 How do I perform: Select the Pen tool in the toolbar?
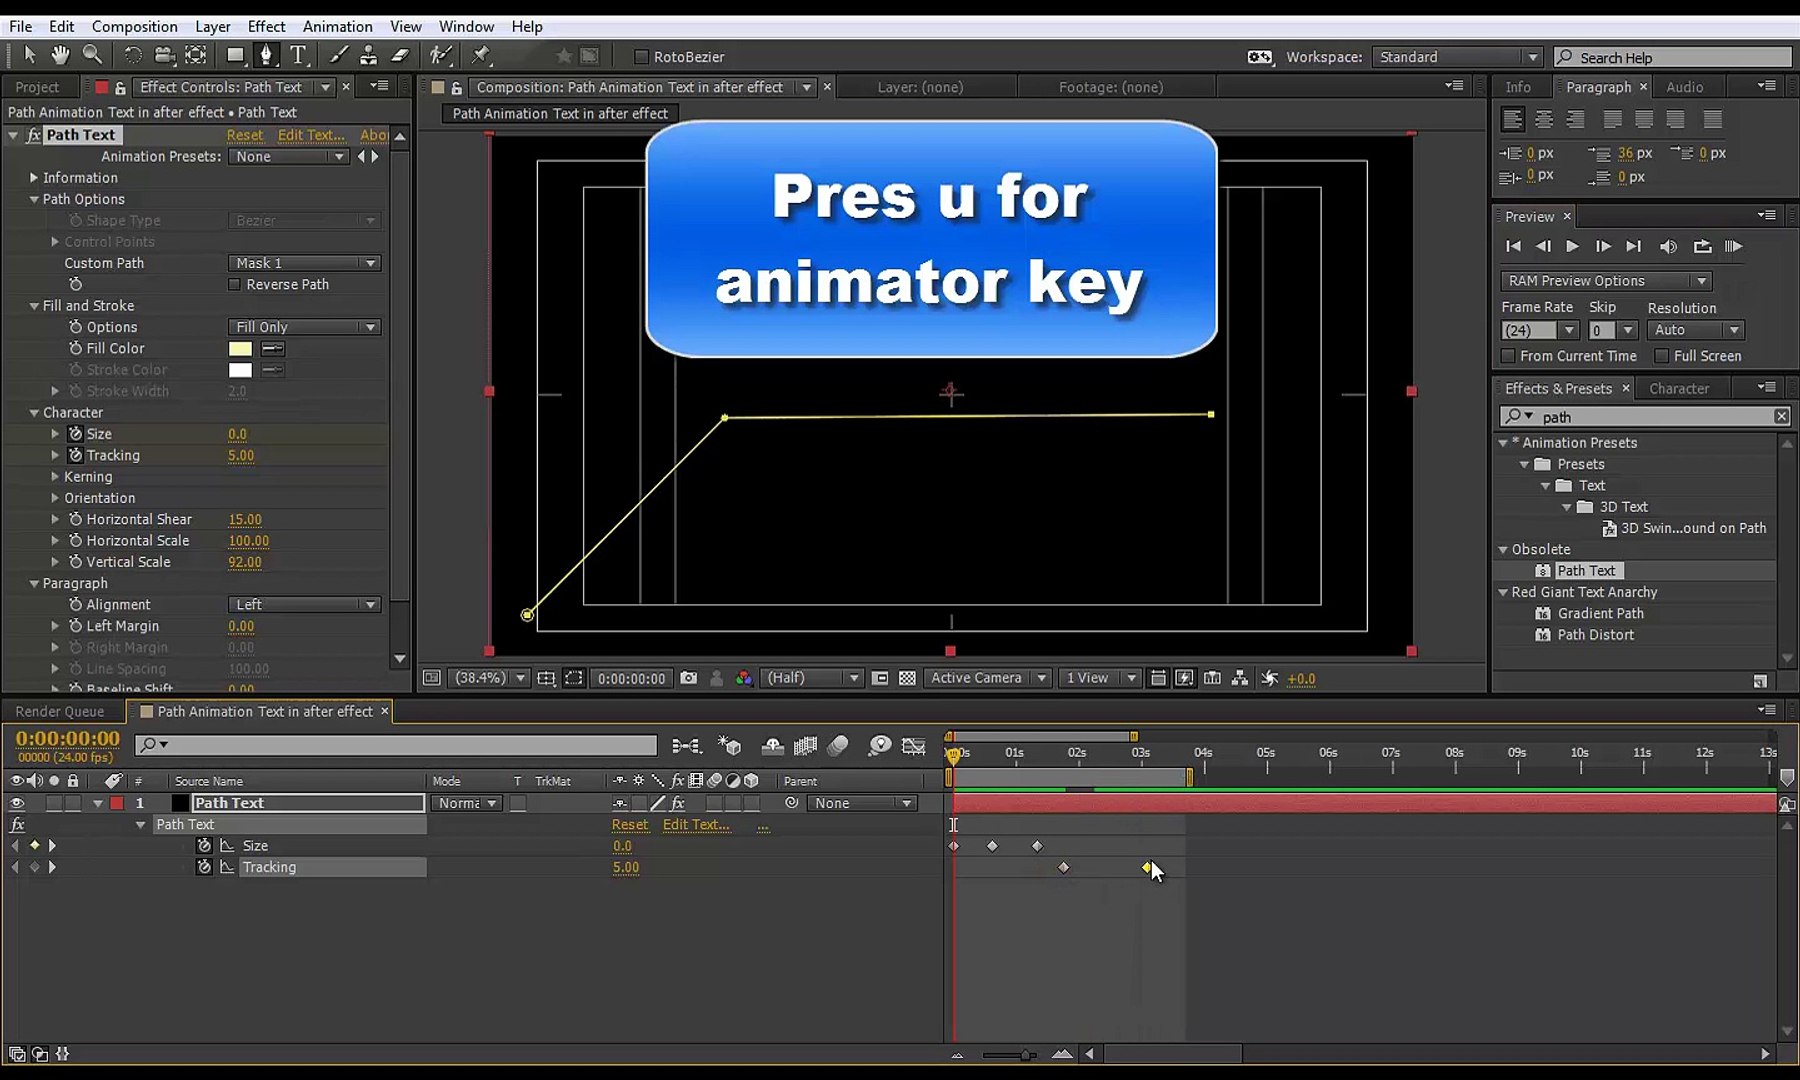pyautogui.click(x=267, y=57)
